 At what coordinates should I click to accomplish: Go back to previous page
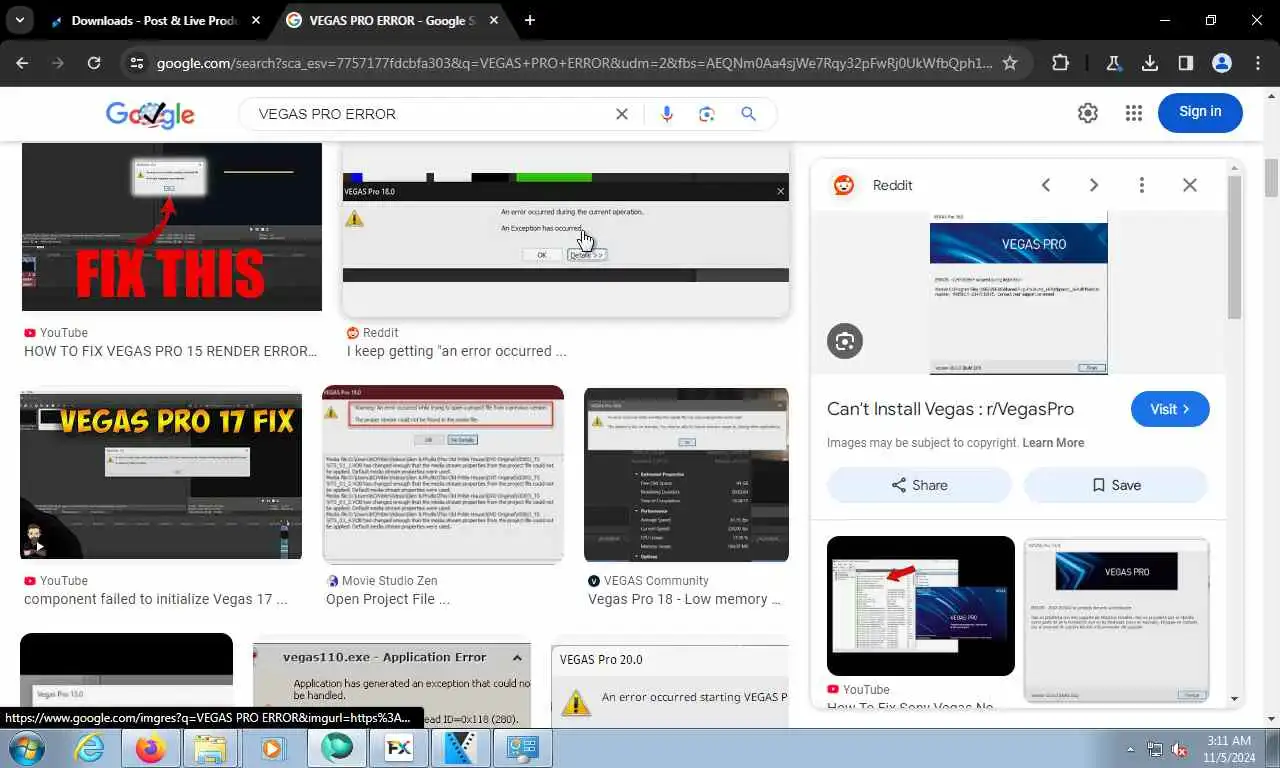click(22, 63)
